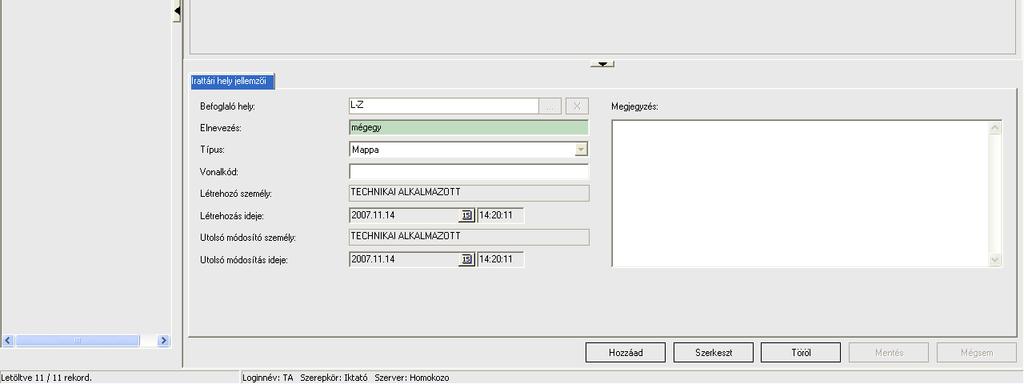The width and height of the screenshot is (1024, 384).
Task: Click Utolsó módosító személy field value
Action: click(469, 237)
